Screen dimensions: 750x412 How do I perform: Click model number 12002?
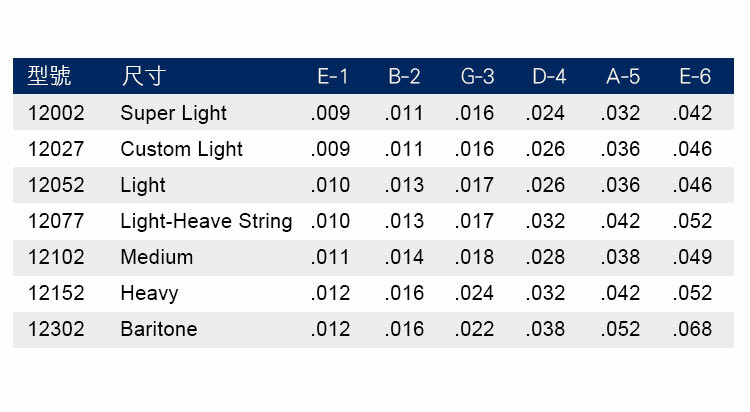[x=56, y=113]
